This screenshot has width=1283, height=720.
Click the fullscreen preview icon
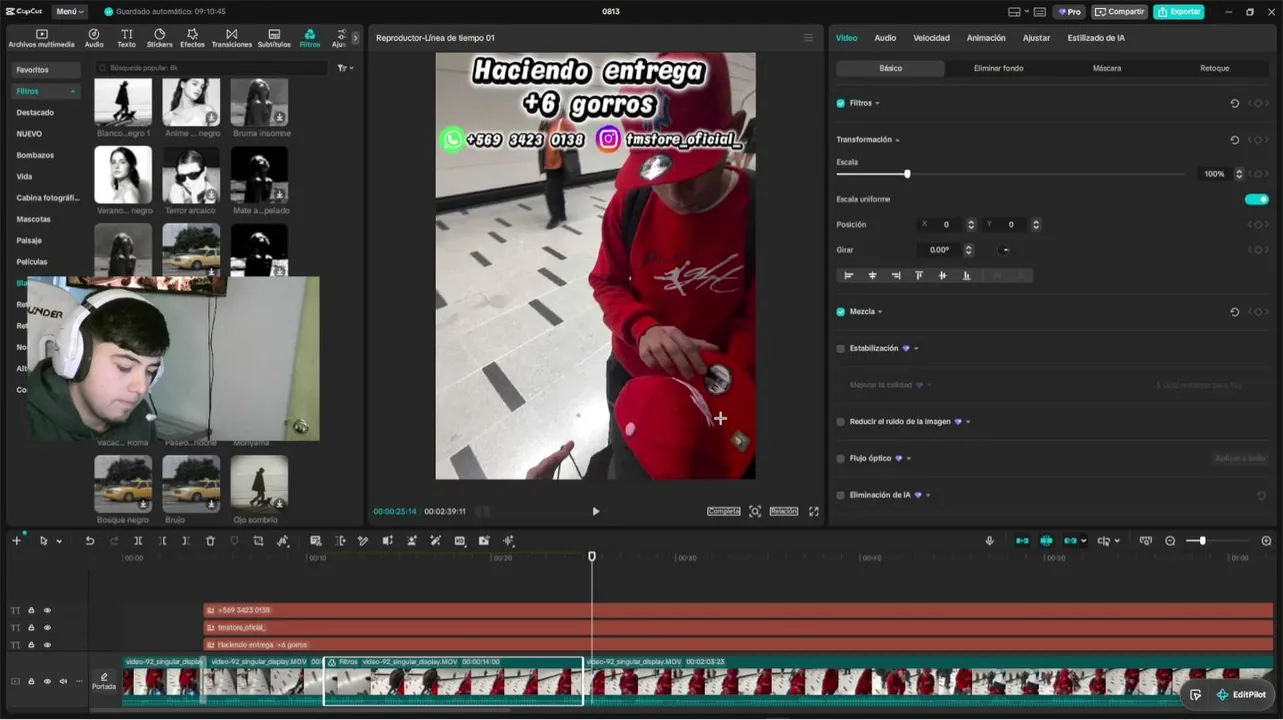(x=814, y=511)
